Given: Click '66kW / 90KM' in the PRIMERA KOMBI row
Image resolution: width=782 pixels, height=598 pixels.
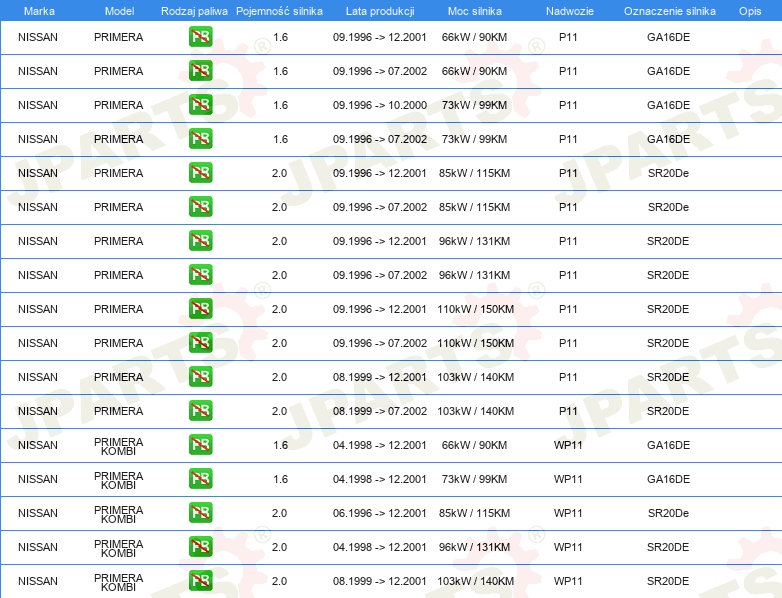Looking at the screenshot, I should pyautogui.click(x=474, y=445).
